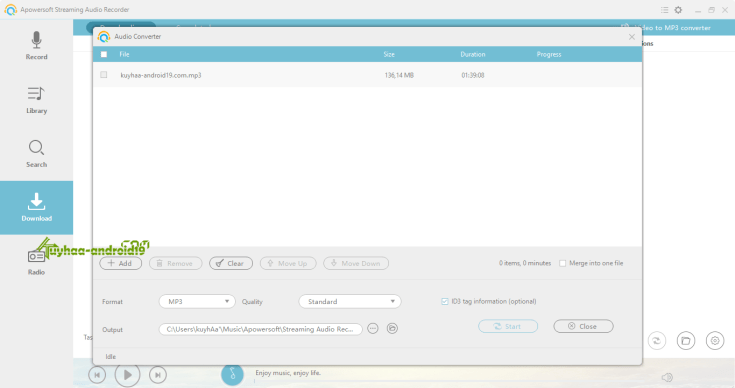The height and width of the screenshot is (388, 735).
Task: Open Video to MP3 converter link
Action: [x=674, y=28]
